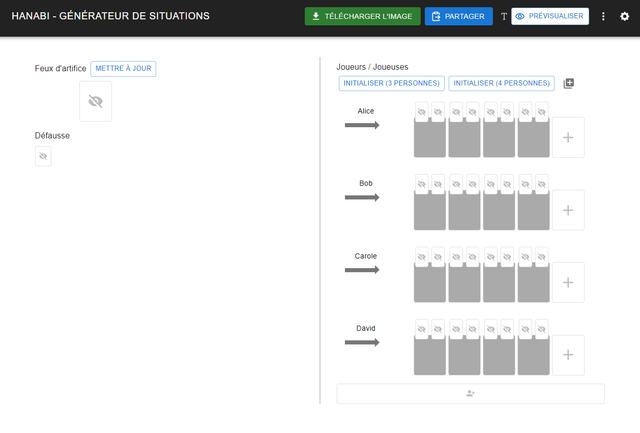
Task: Click Mettre à jour for fireworks
Action: click(123, 69)
